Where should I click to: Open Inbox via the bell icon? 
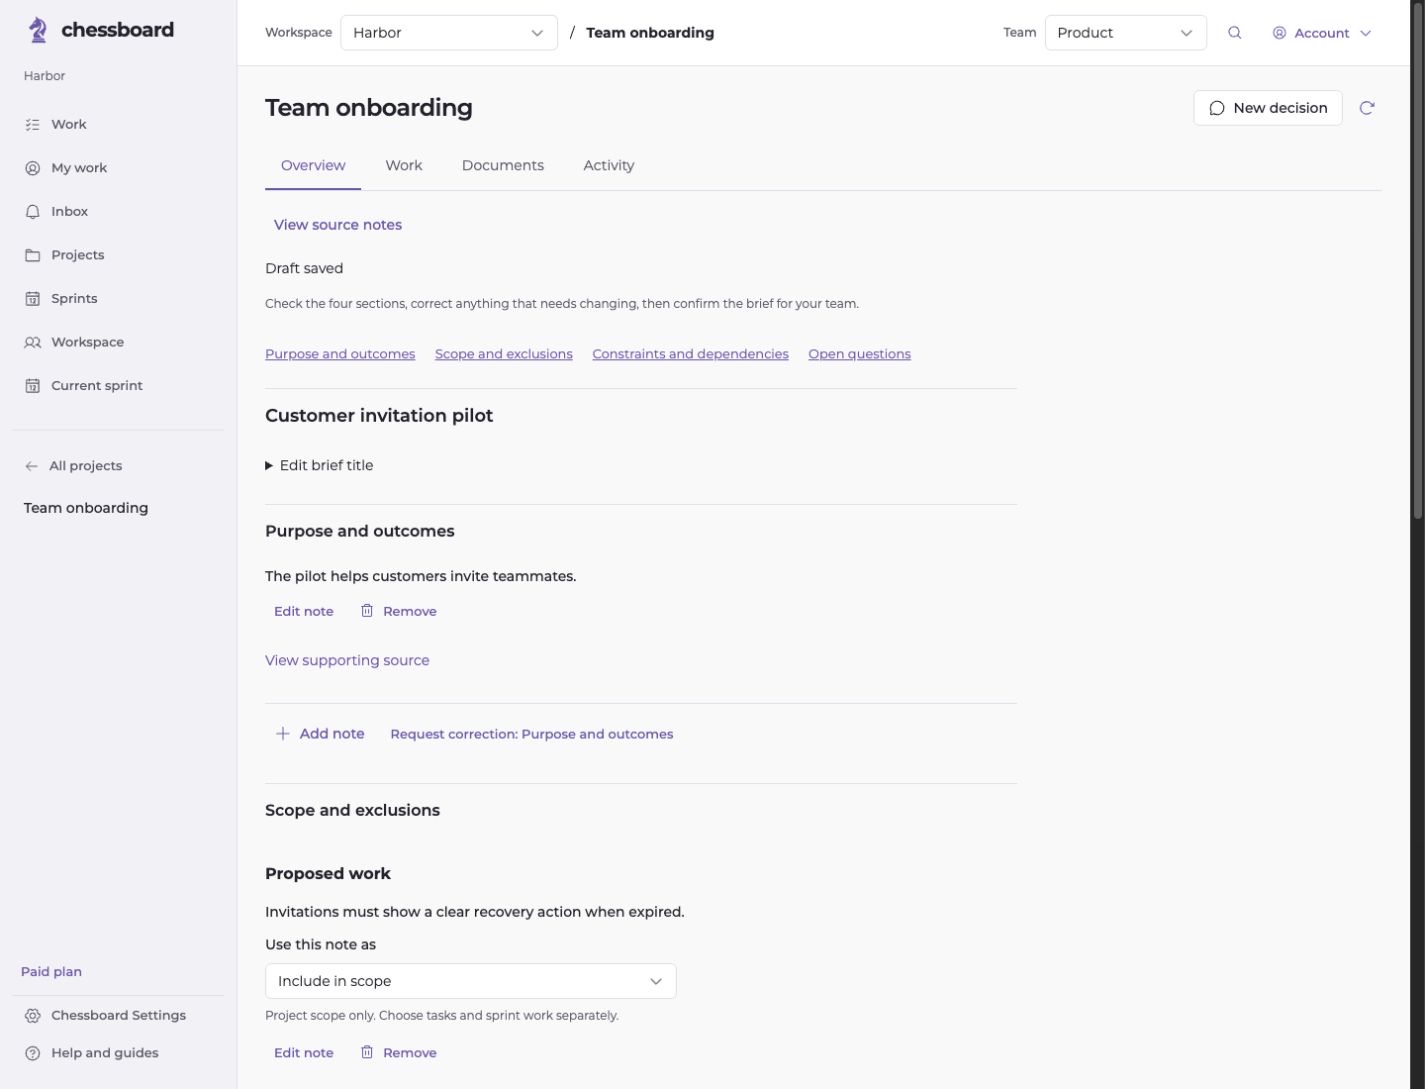coord(32,211)
